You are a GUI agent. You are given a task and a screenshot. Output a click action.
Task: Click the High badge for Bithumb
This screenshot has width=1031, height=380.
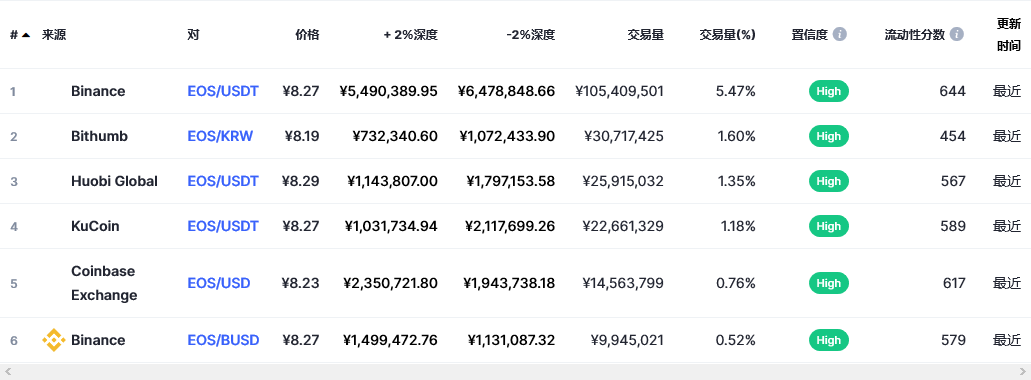click(828, 136)
